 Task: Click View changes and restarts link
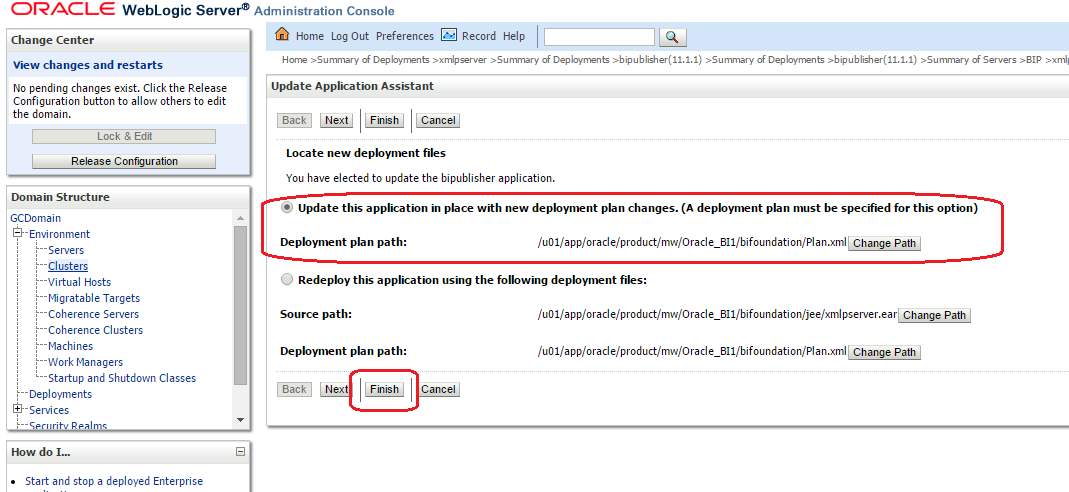(88, 65)
